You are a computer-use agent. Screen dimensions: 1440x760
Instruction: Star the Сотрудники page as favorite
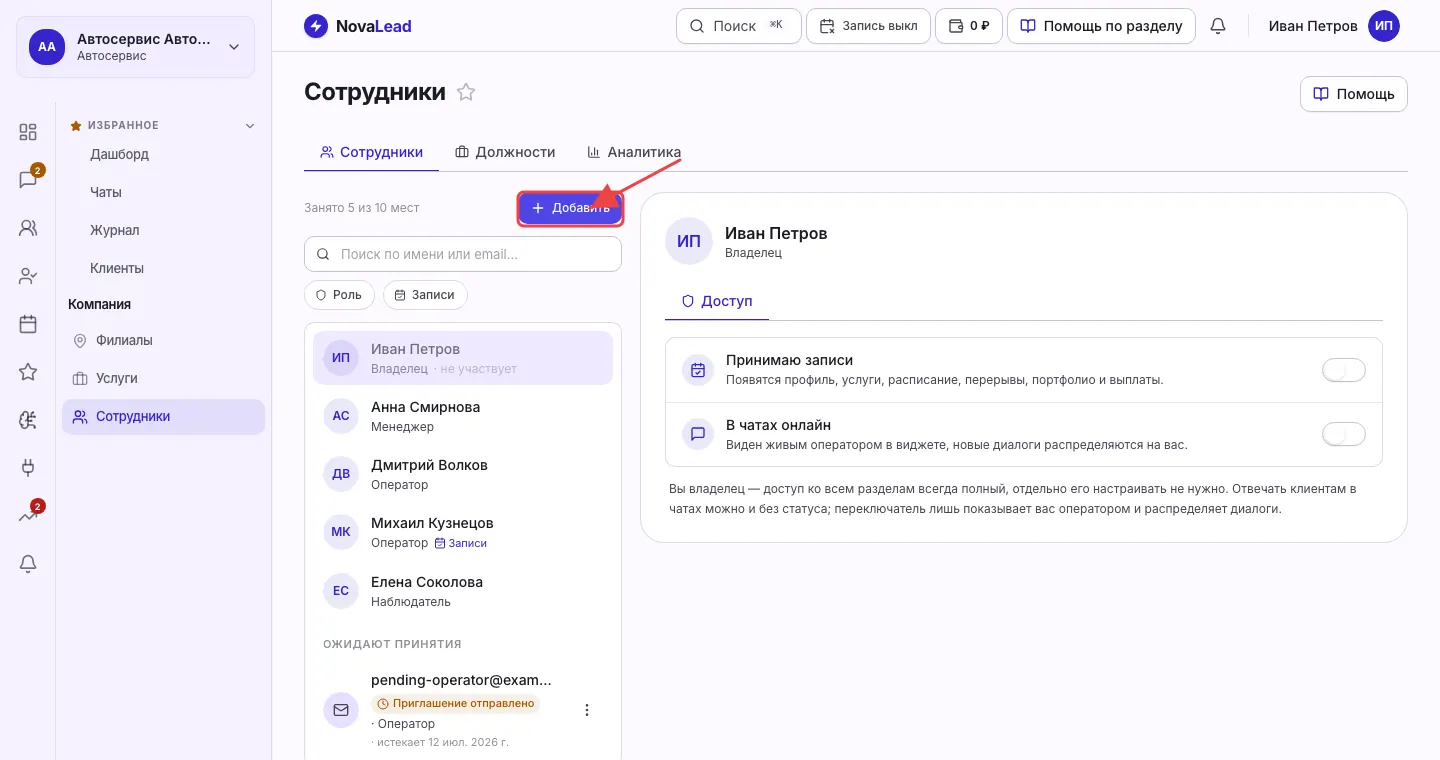466,92
